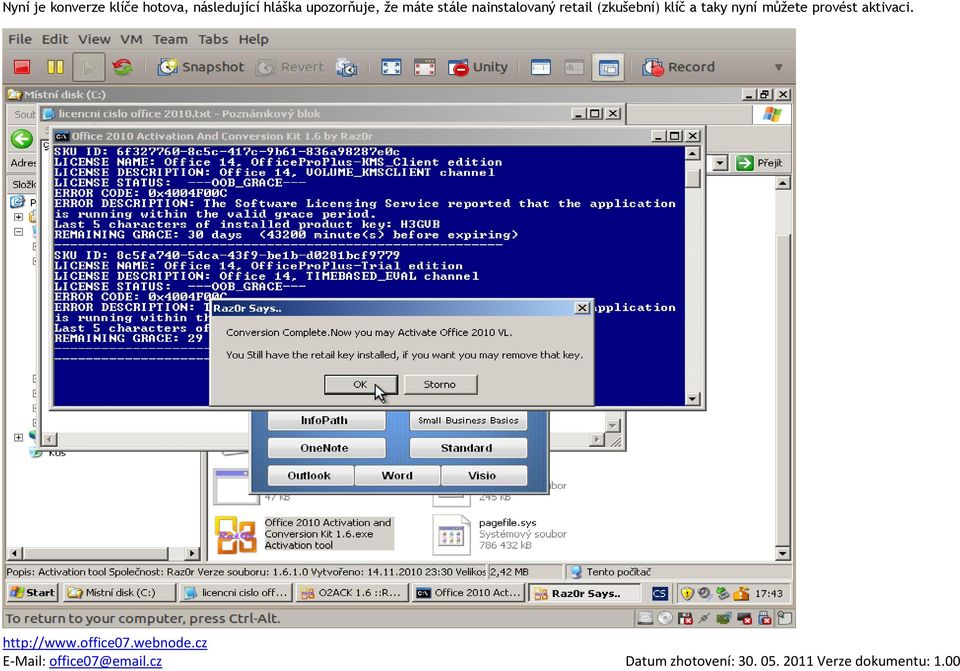Switch to Místní disk (C:) taskbar button
This screenshot has height=671, width=960.
(121, 593)
